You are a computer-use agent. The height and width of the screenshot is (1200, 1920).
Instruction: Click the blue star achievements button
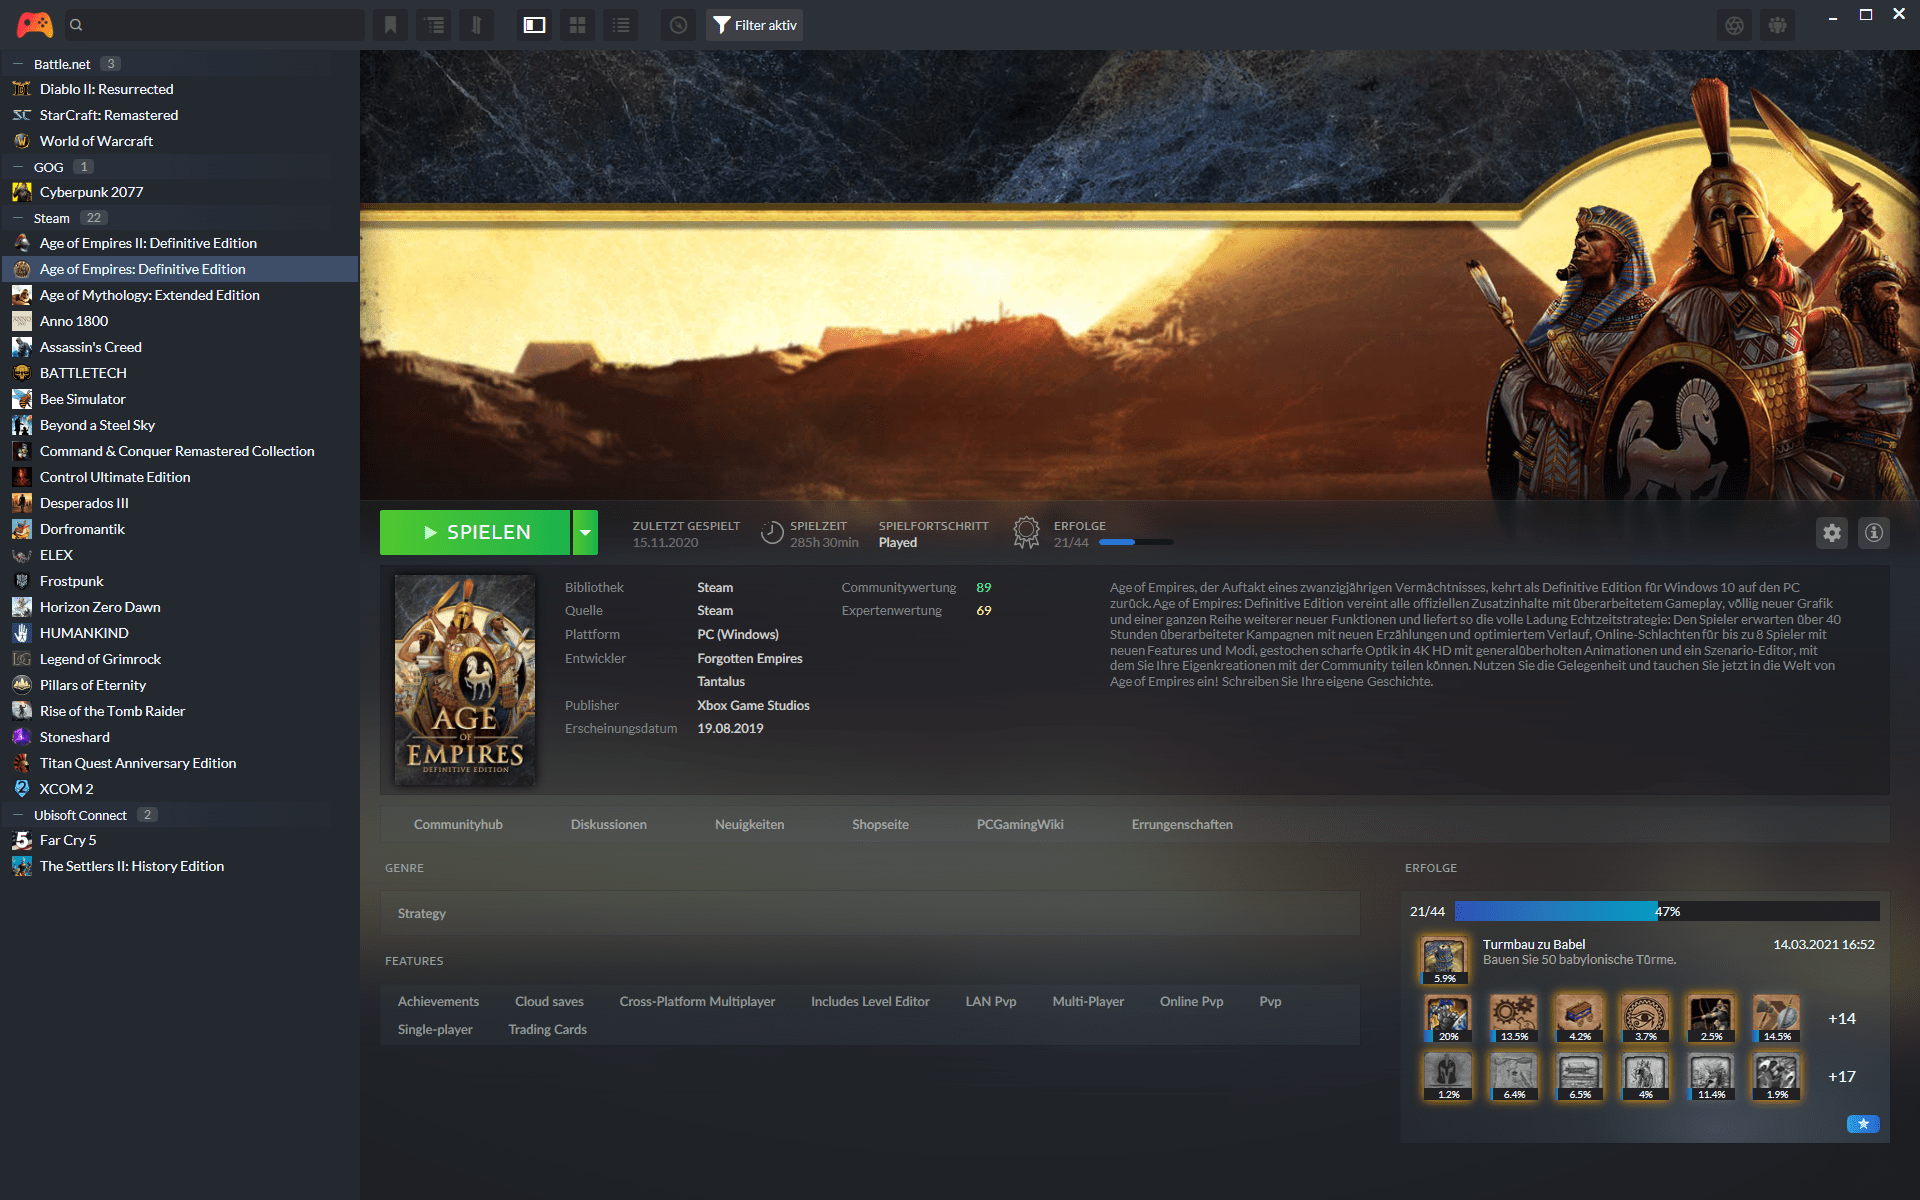[x=1863, y=1124]
